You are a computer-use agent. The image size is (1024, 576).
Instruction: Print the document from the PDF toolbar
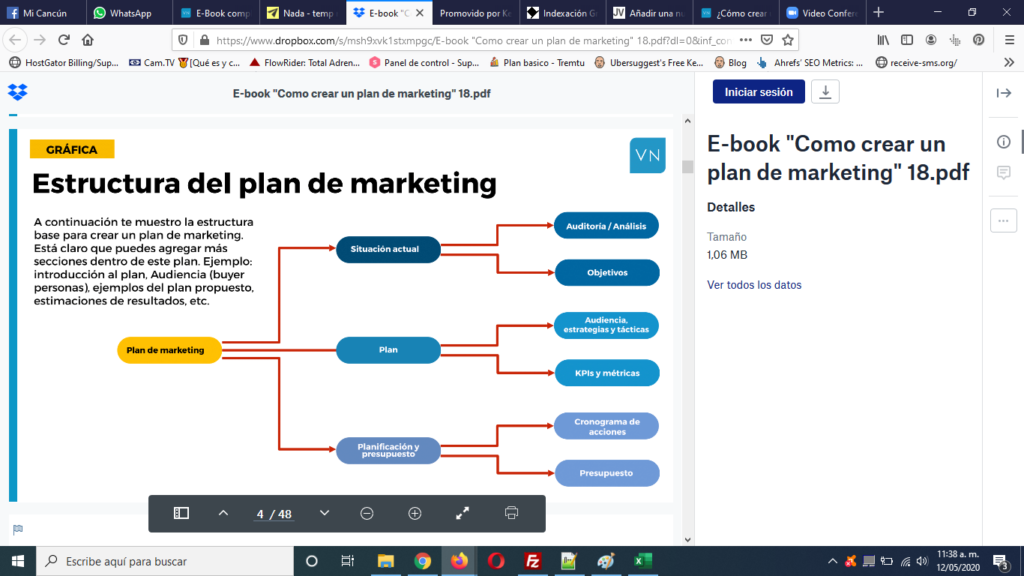point(512,513)
